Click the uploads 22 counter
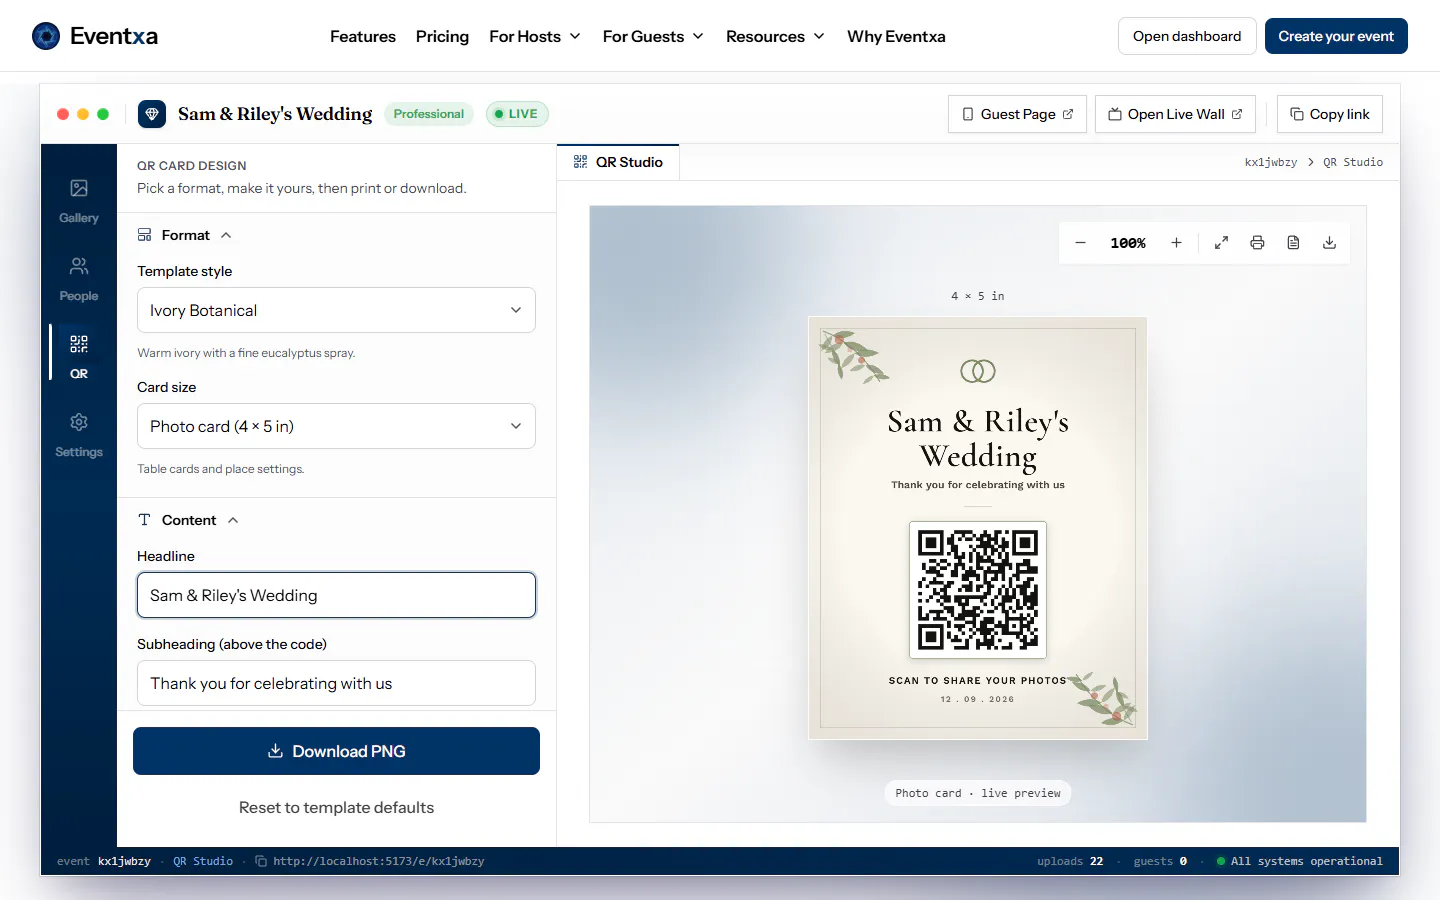The width and height of the screenshot is (1440, 900). [1070, 861]
